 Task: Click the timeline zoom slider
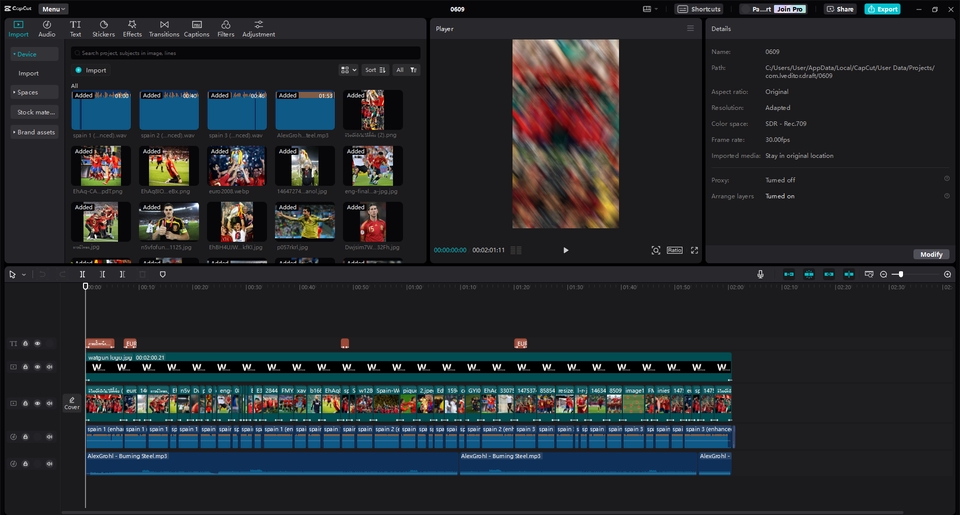click(x=900, y=274)
